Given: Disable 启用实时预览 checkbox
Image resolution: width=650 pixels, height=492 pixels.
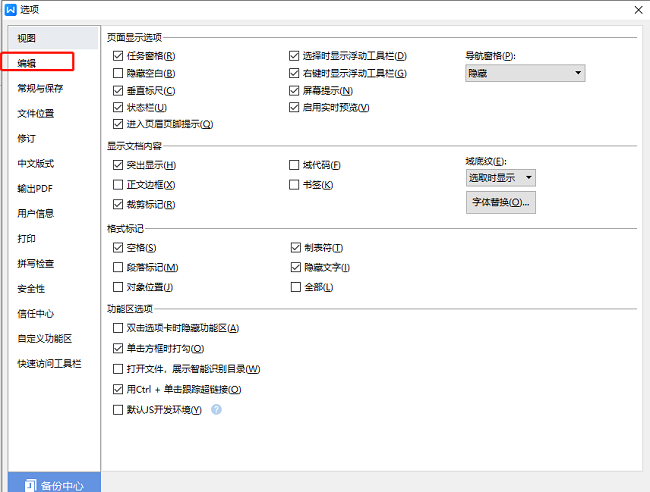Looking at the screenshot, I should pos(295,107).
